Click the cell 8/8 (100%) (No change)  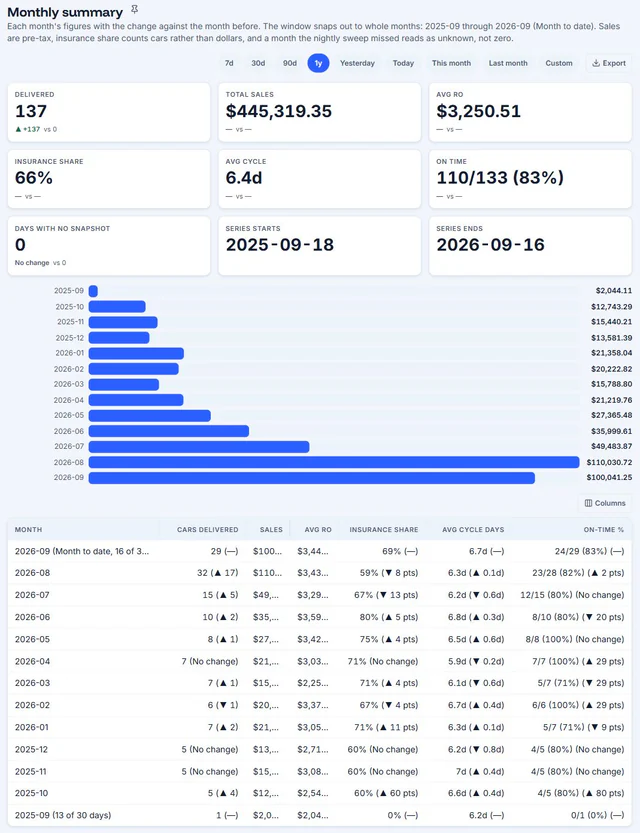tap(575, 639)
